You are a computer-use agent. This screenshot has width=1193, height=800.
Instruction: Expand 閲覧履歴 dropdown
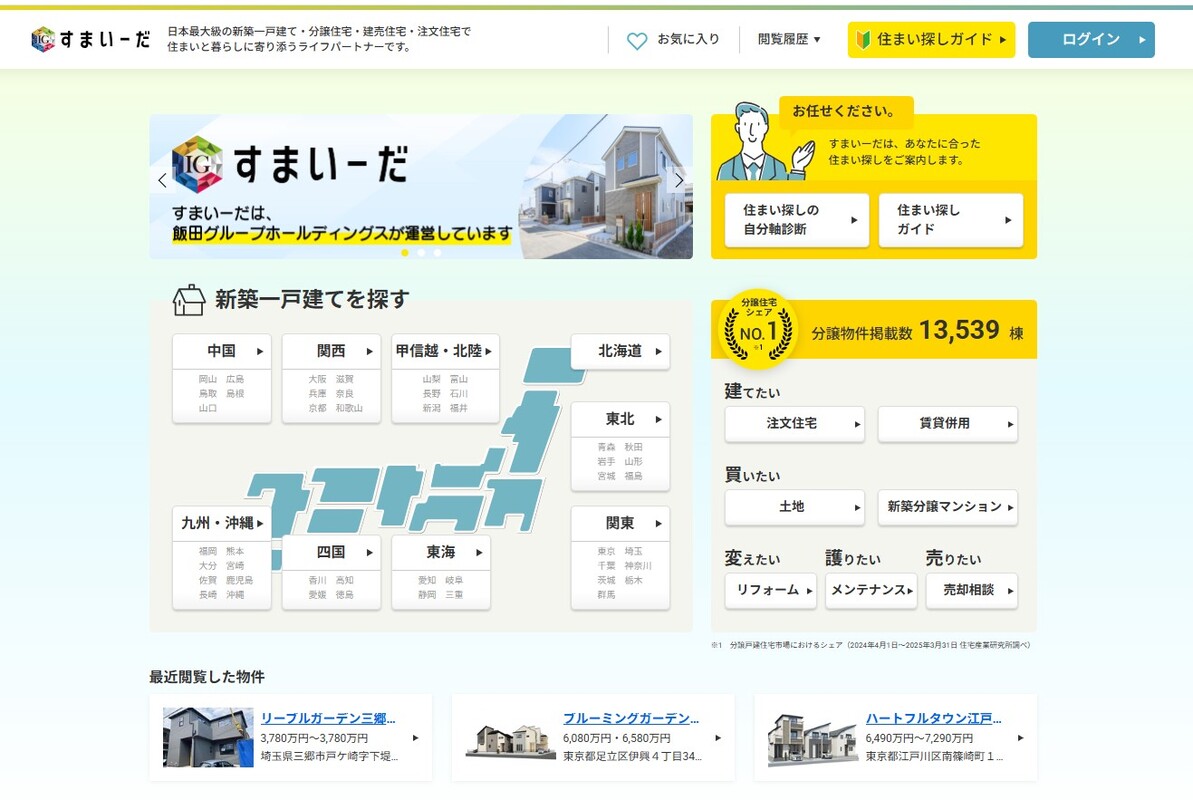tap(789, 39)
